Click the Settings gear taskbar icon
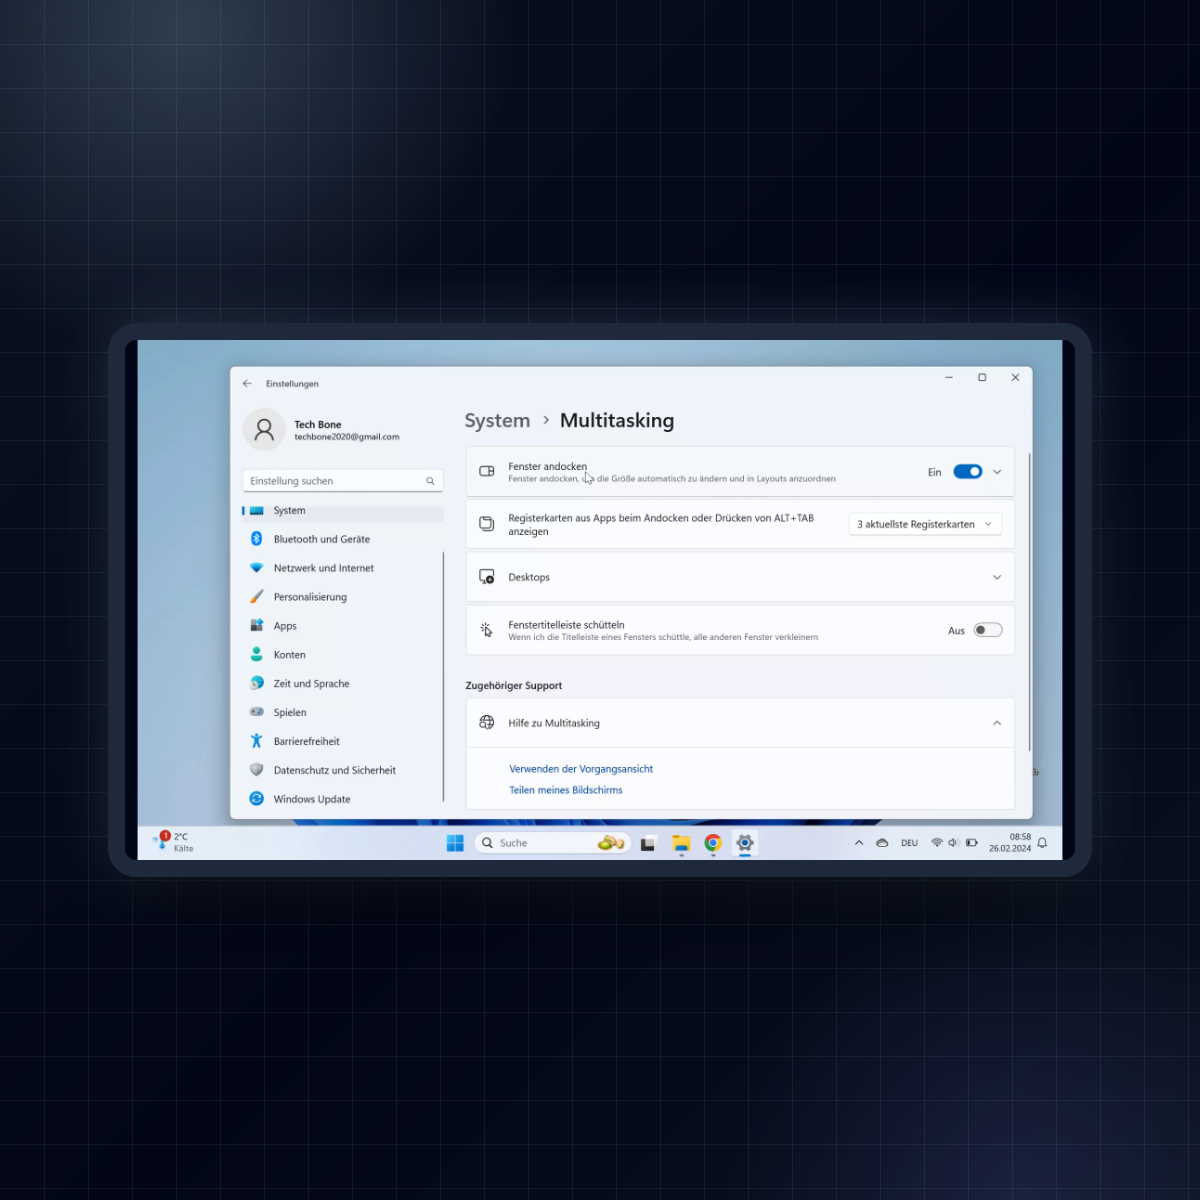Image resolution: width=1200 pixels, height=1200 pixels. tap(745, 843)
